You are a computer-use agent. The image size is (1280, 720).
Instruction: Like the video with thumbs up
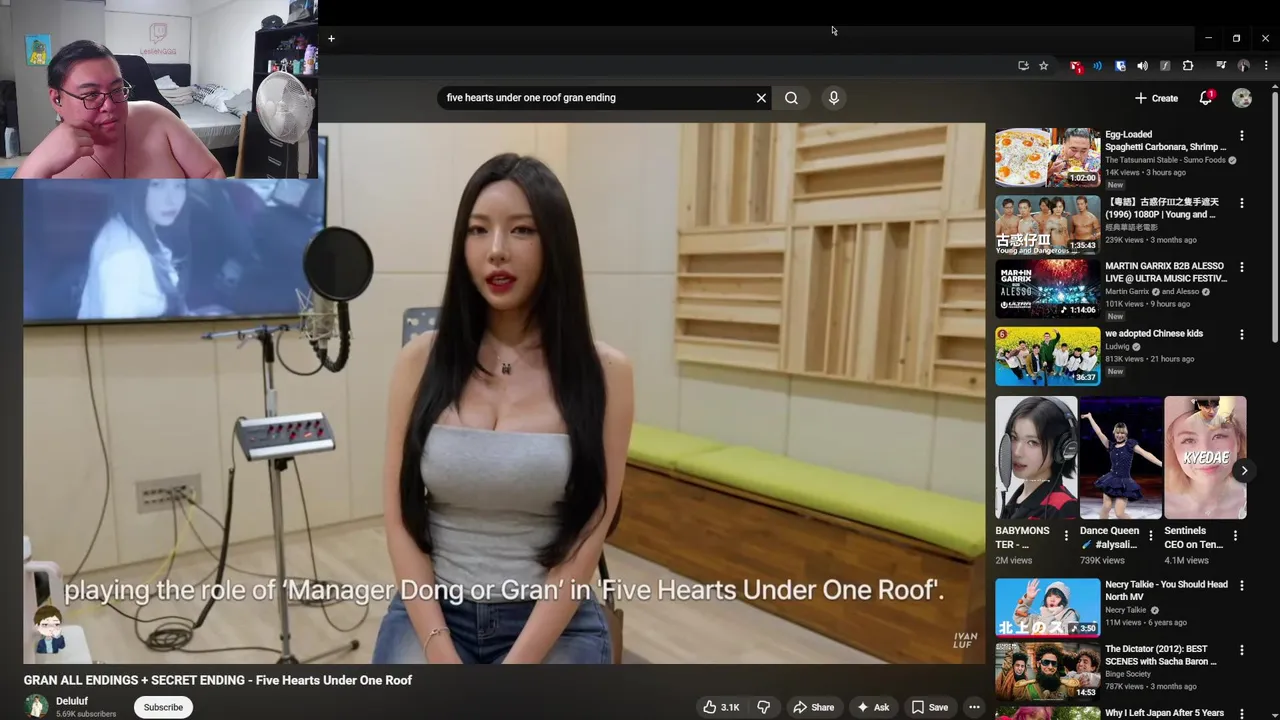721,707
